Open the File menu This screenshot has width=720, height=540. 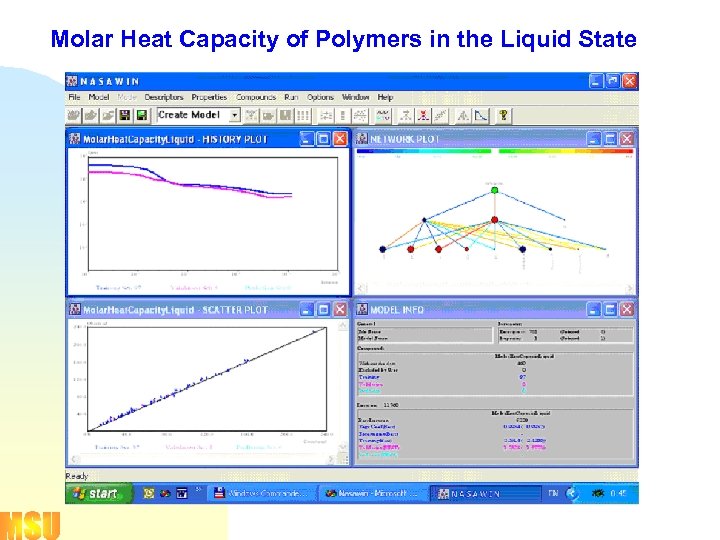(74, 97)
